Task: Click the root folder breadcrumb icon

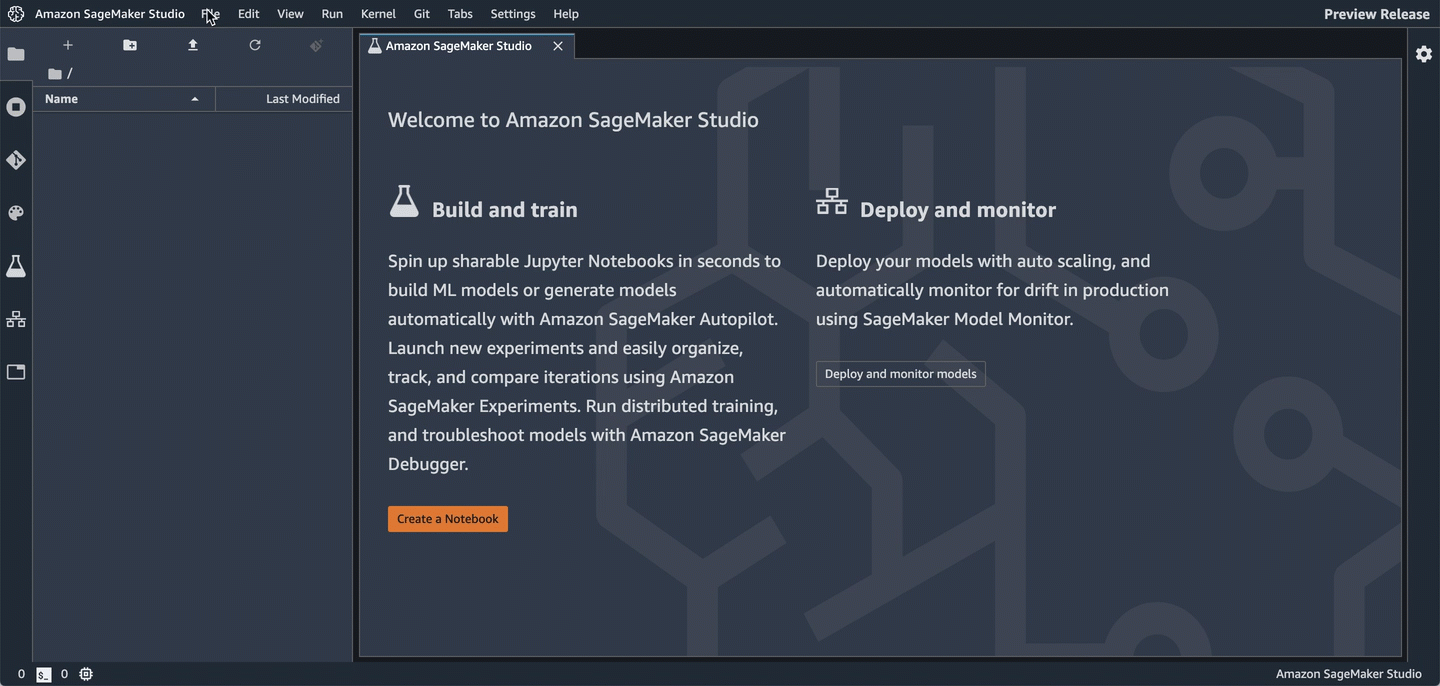Action: point(55,73)
